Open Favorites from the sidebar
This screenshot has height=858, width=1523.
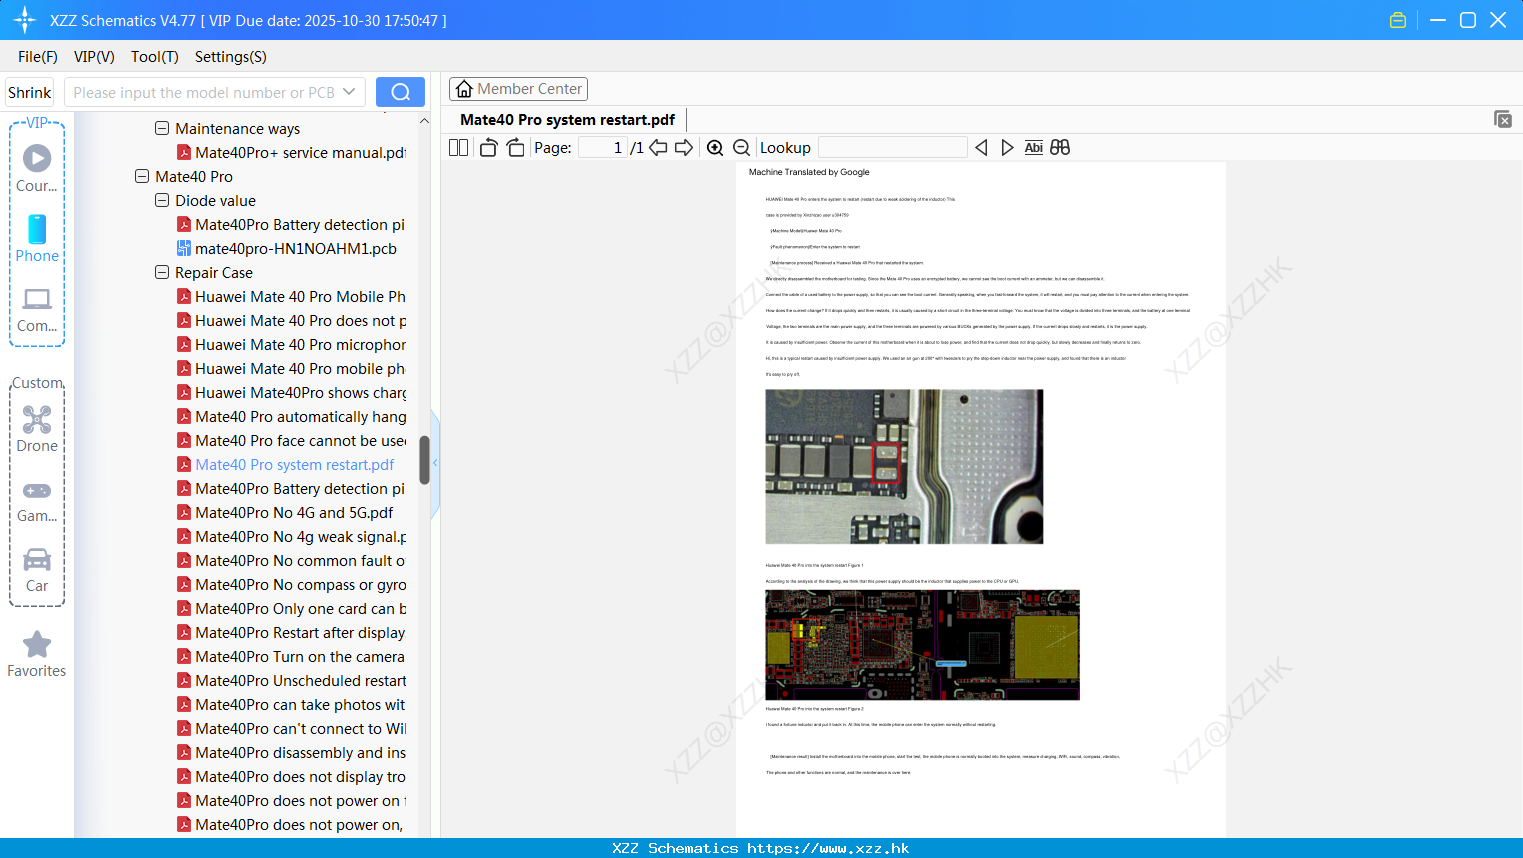click(x=37, y=655)
